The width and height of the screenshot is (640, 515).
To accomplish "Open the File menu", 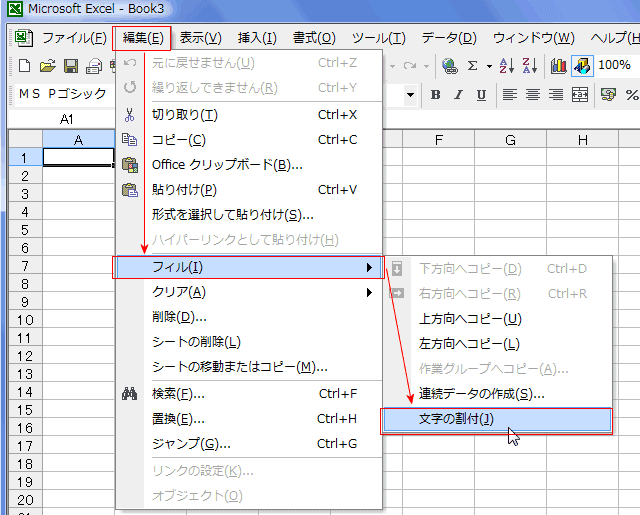I will [x=74, y=38].
